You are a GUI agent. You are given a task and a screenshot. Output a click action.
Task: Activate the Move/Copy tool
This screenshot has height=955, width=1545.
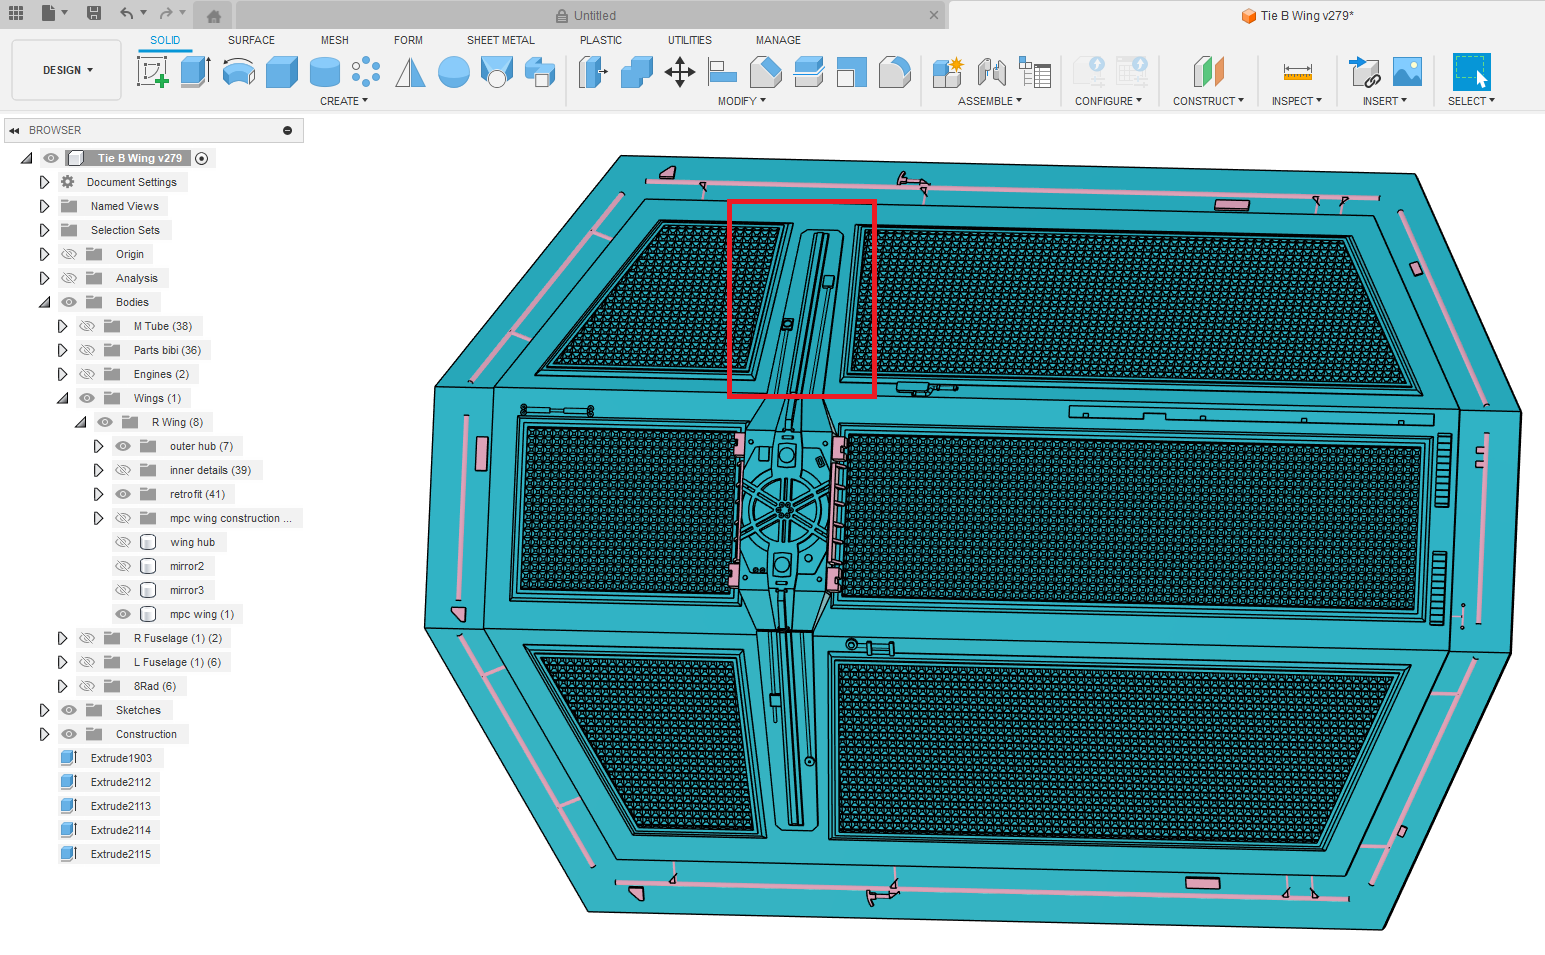[679, 72]
